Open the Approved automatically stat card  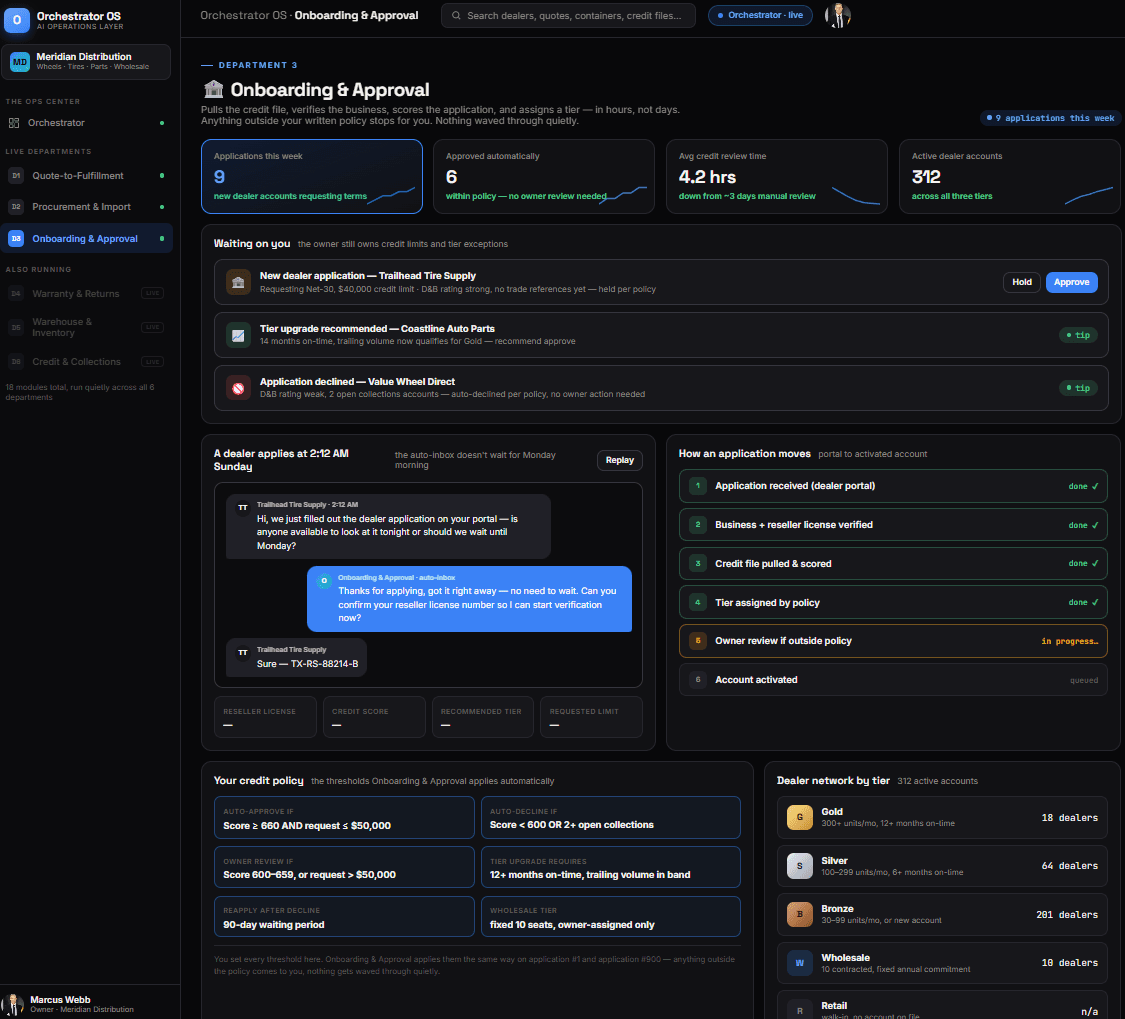[x=544, y=177]
